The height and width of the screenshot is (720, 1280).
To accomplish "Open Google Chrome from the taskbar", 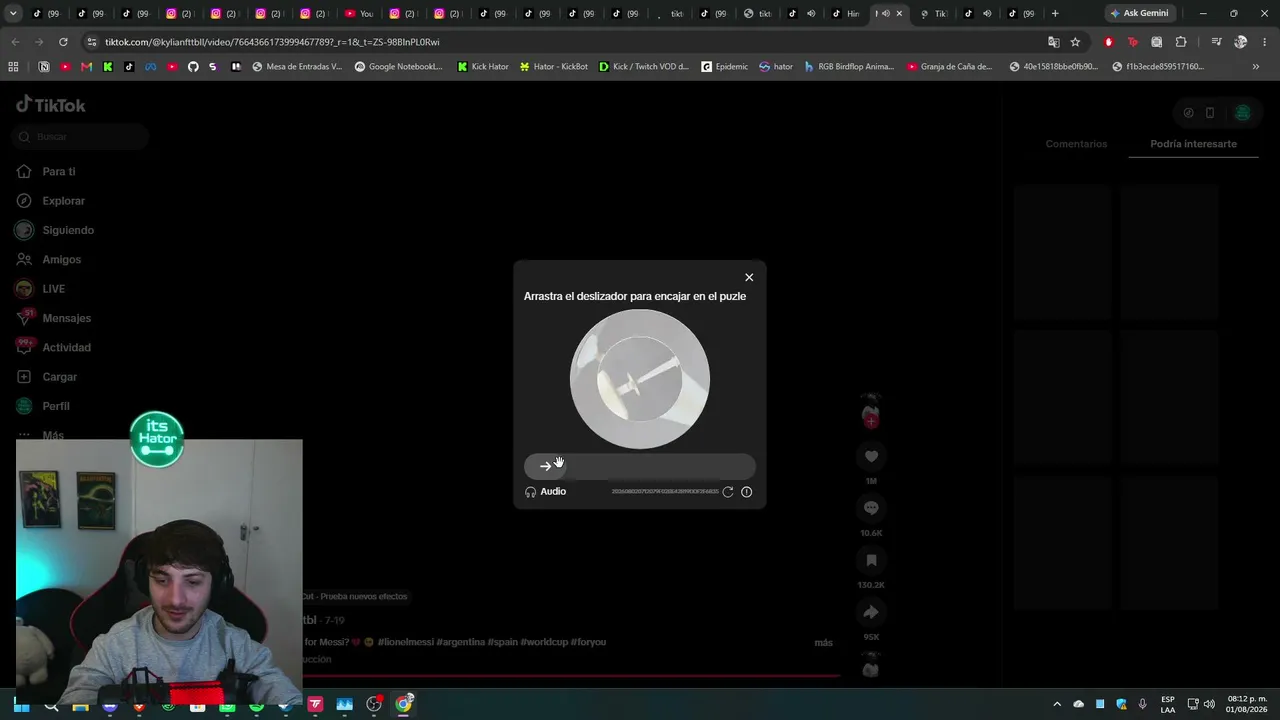I will (403, 705).
